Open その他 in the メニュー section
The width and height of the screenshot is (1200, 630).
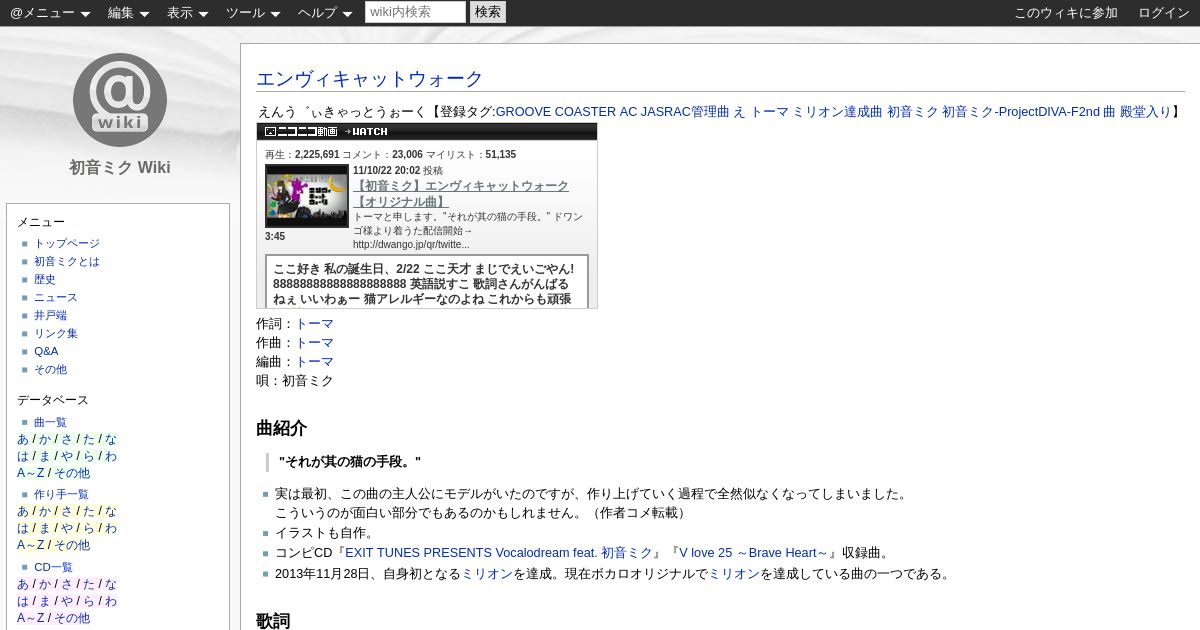50,369
